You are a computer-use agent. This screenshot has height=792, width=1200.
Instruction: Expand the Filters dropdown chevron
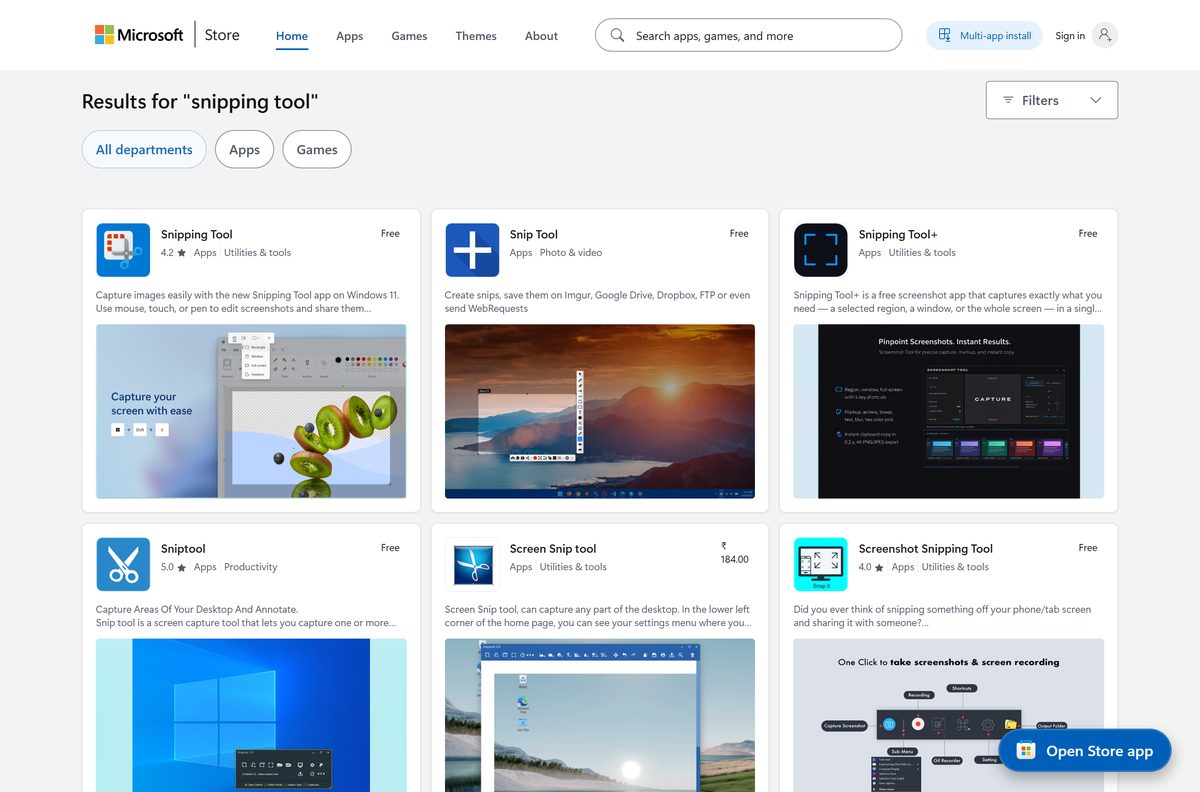(1096, 100)
